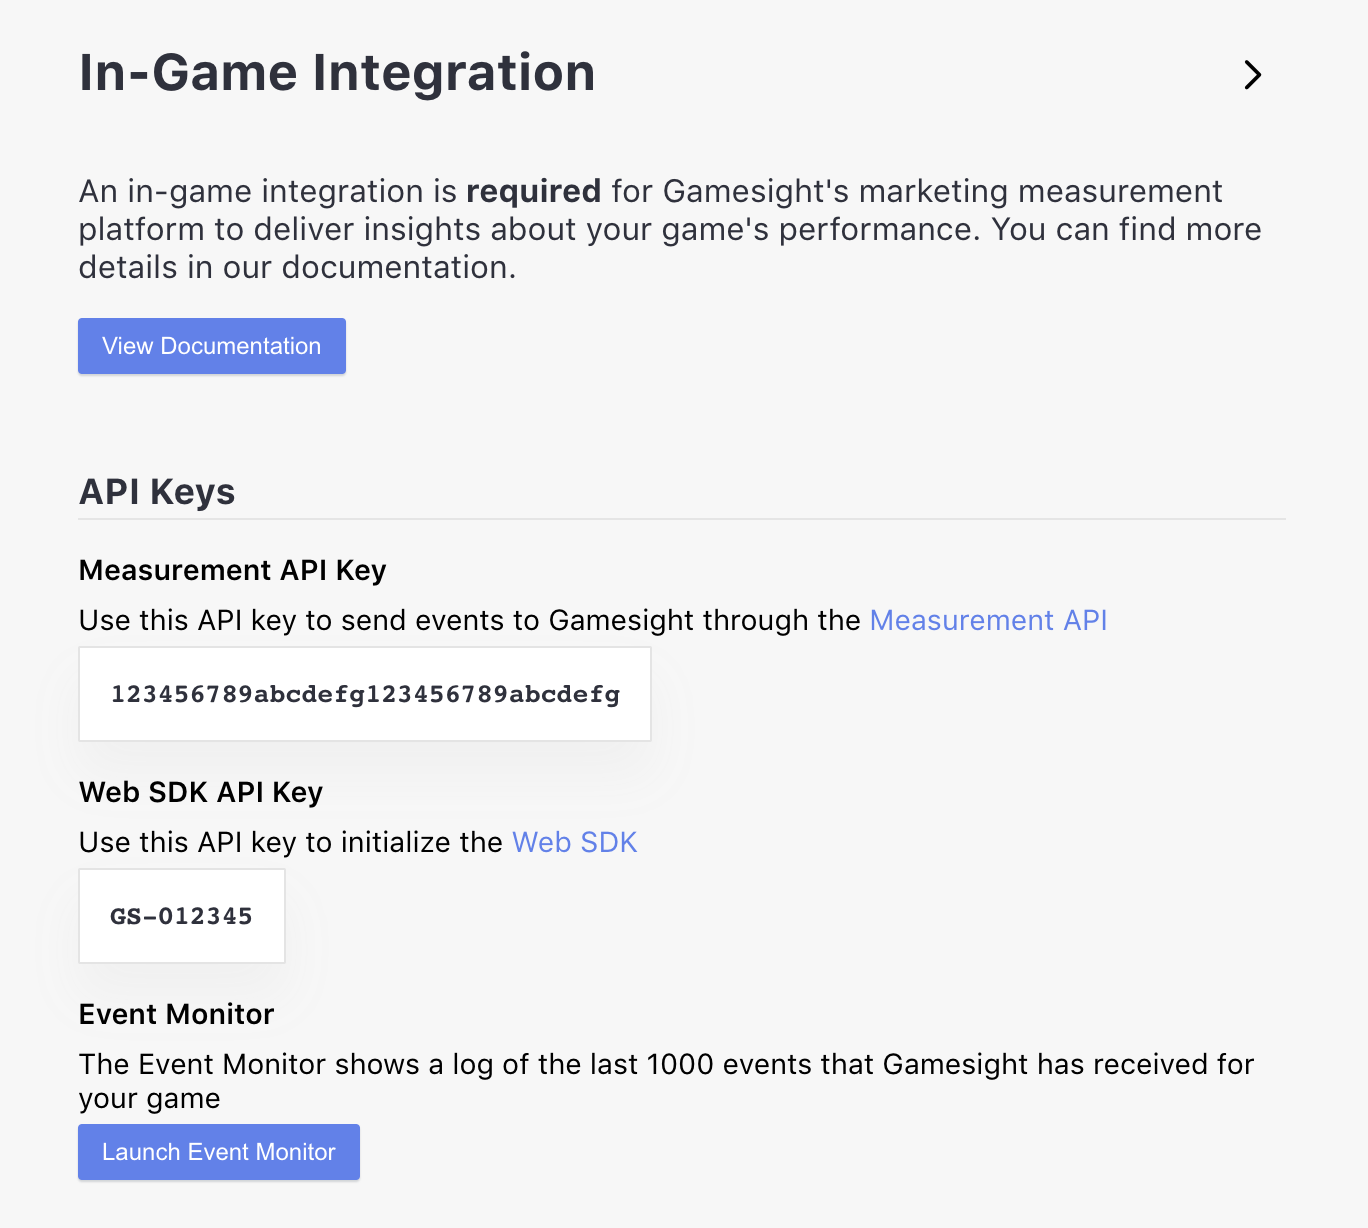Launch the Event Monitor

pyautogui.click(x=219, y=1152)
